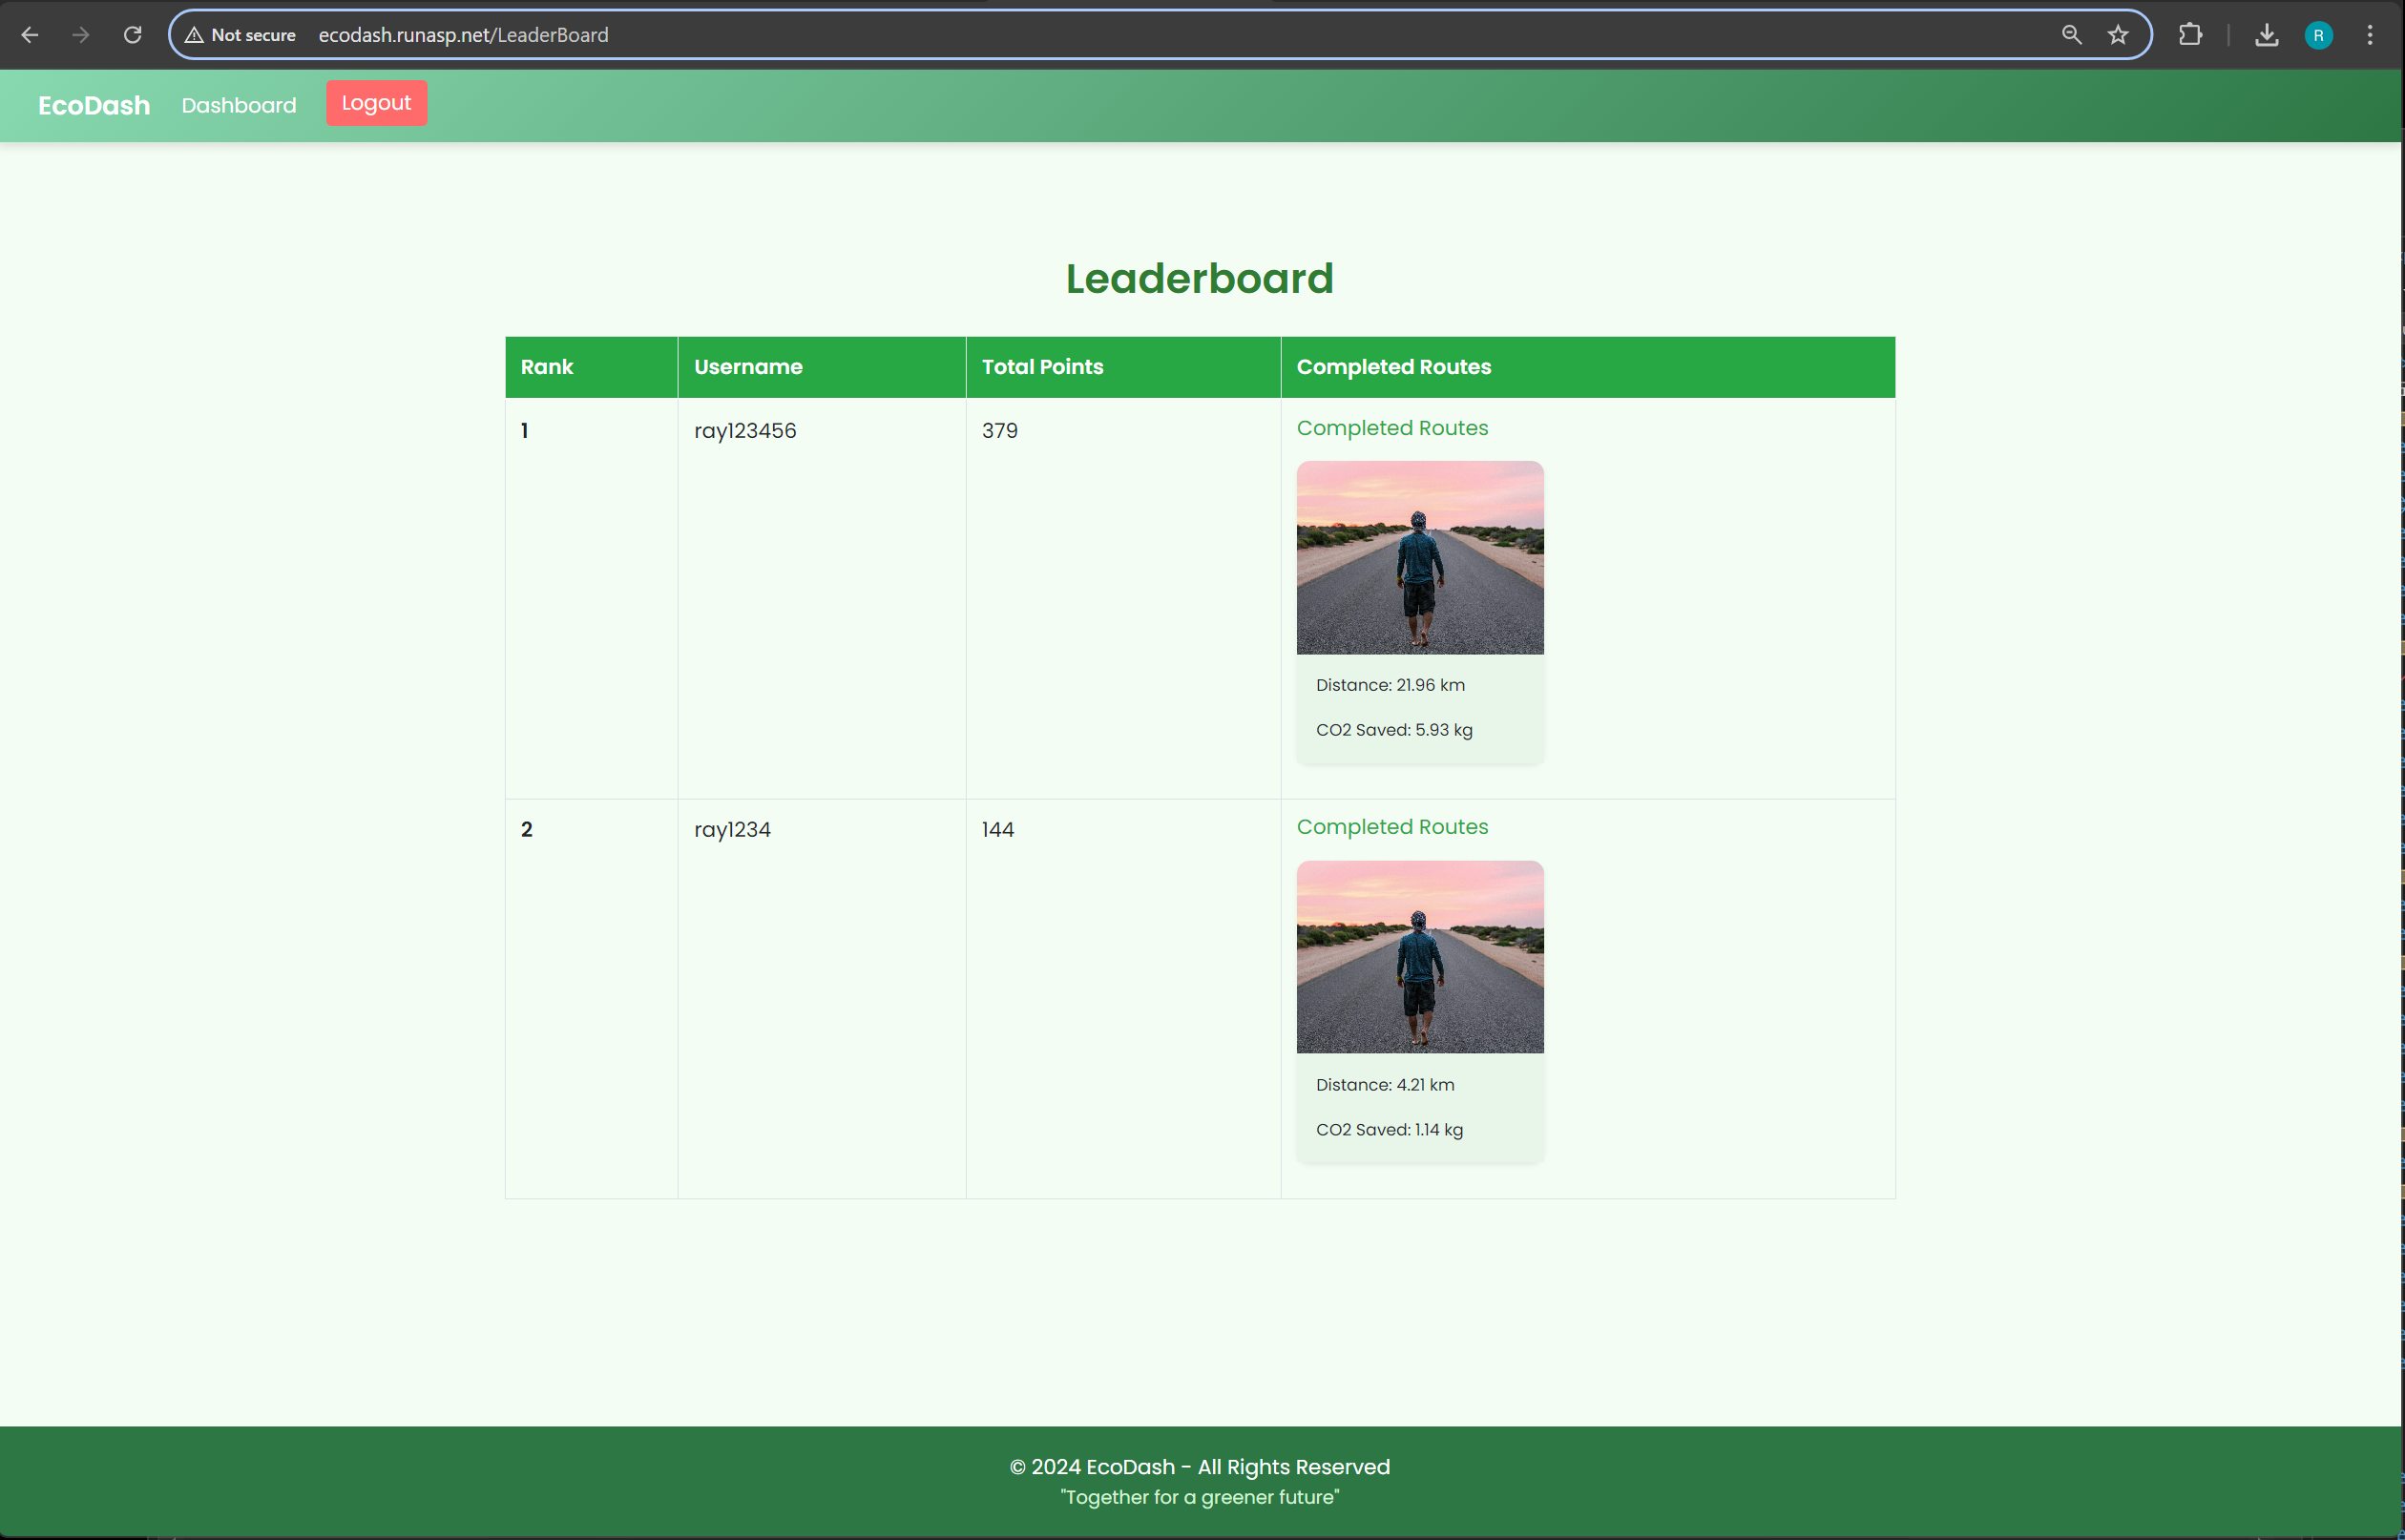Open the zoom magnifier in the address bar

(2071, 35)
